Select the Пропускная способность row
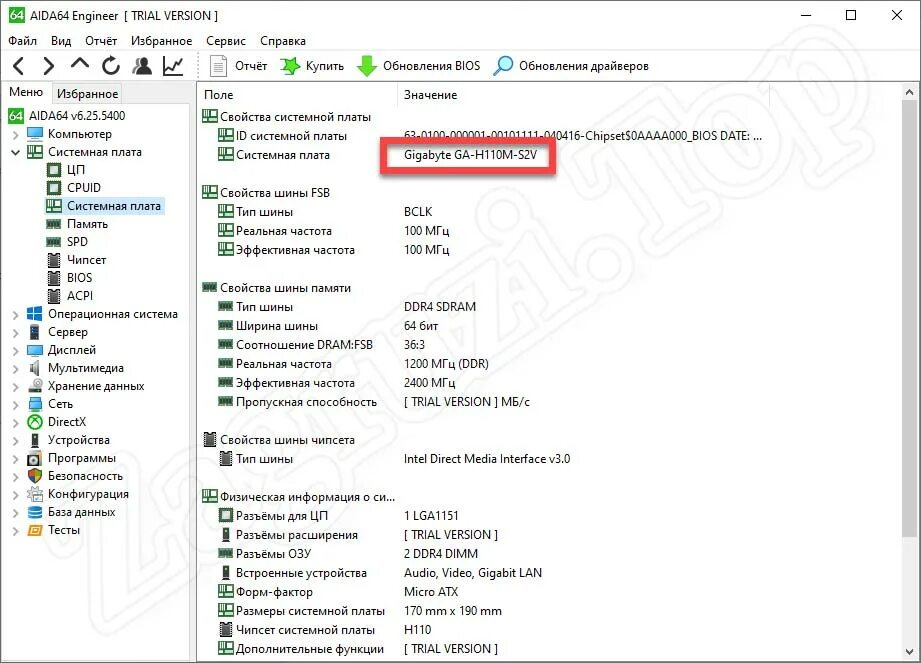921x663 pixels. point(374,402)
